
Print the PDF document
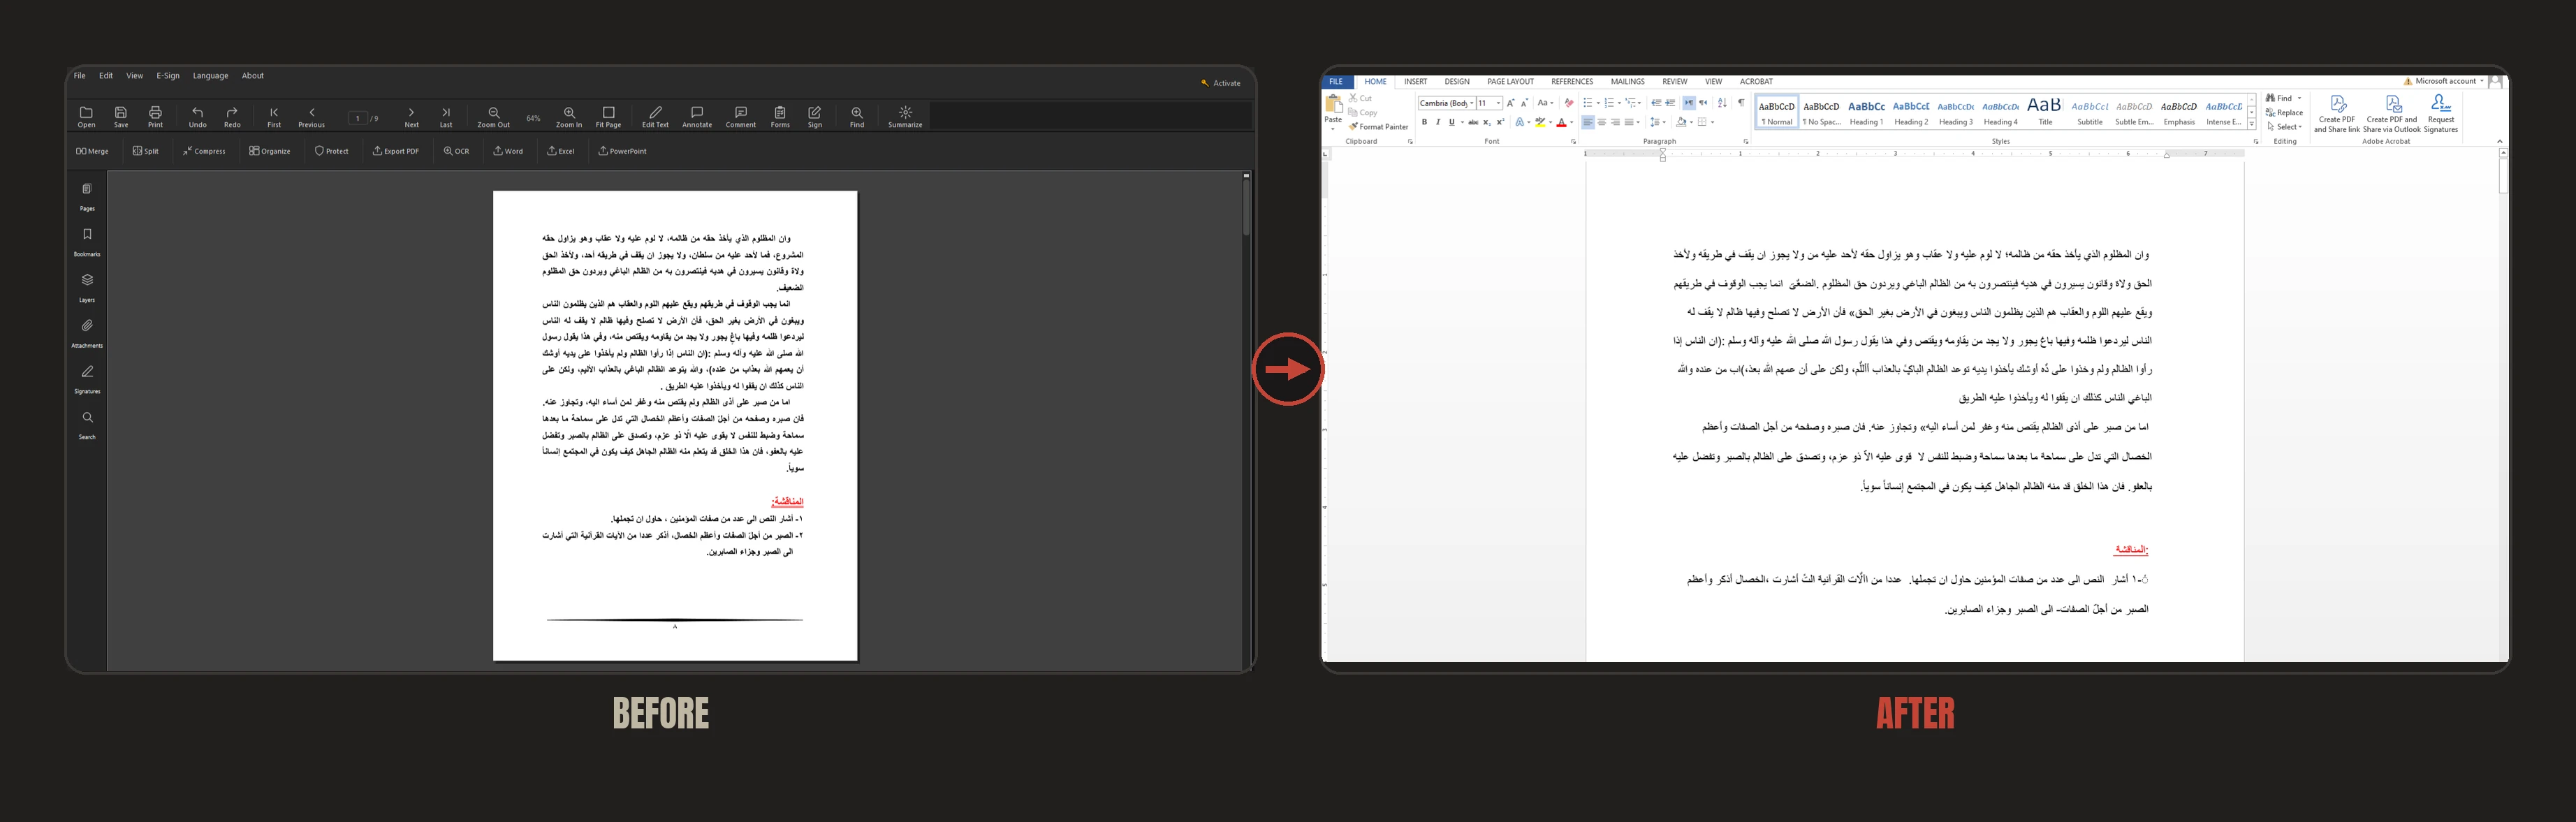(155, 117)
